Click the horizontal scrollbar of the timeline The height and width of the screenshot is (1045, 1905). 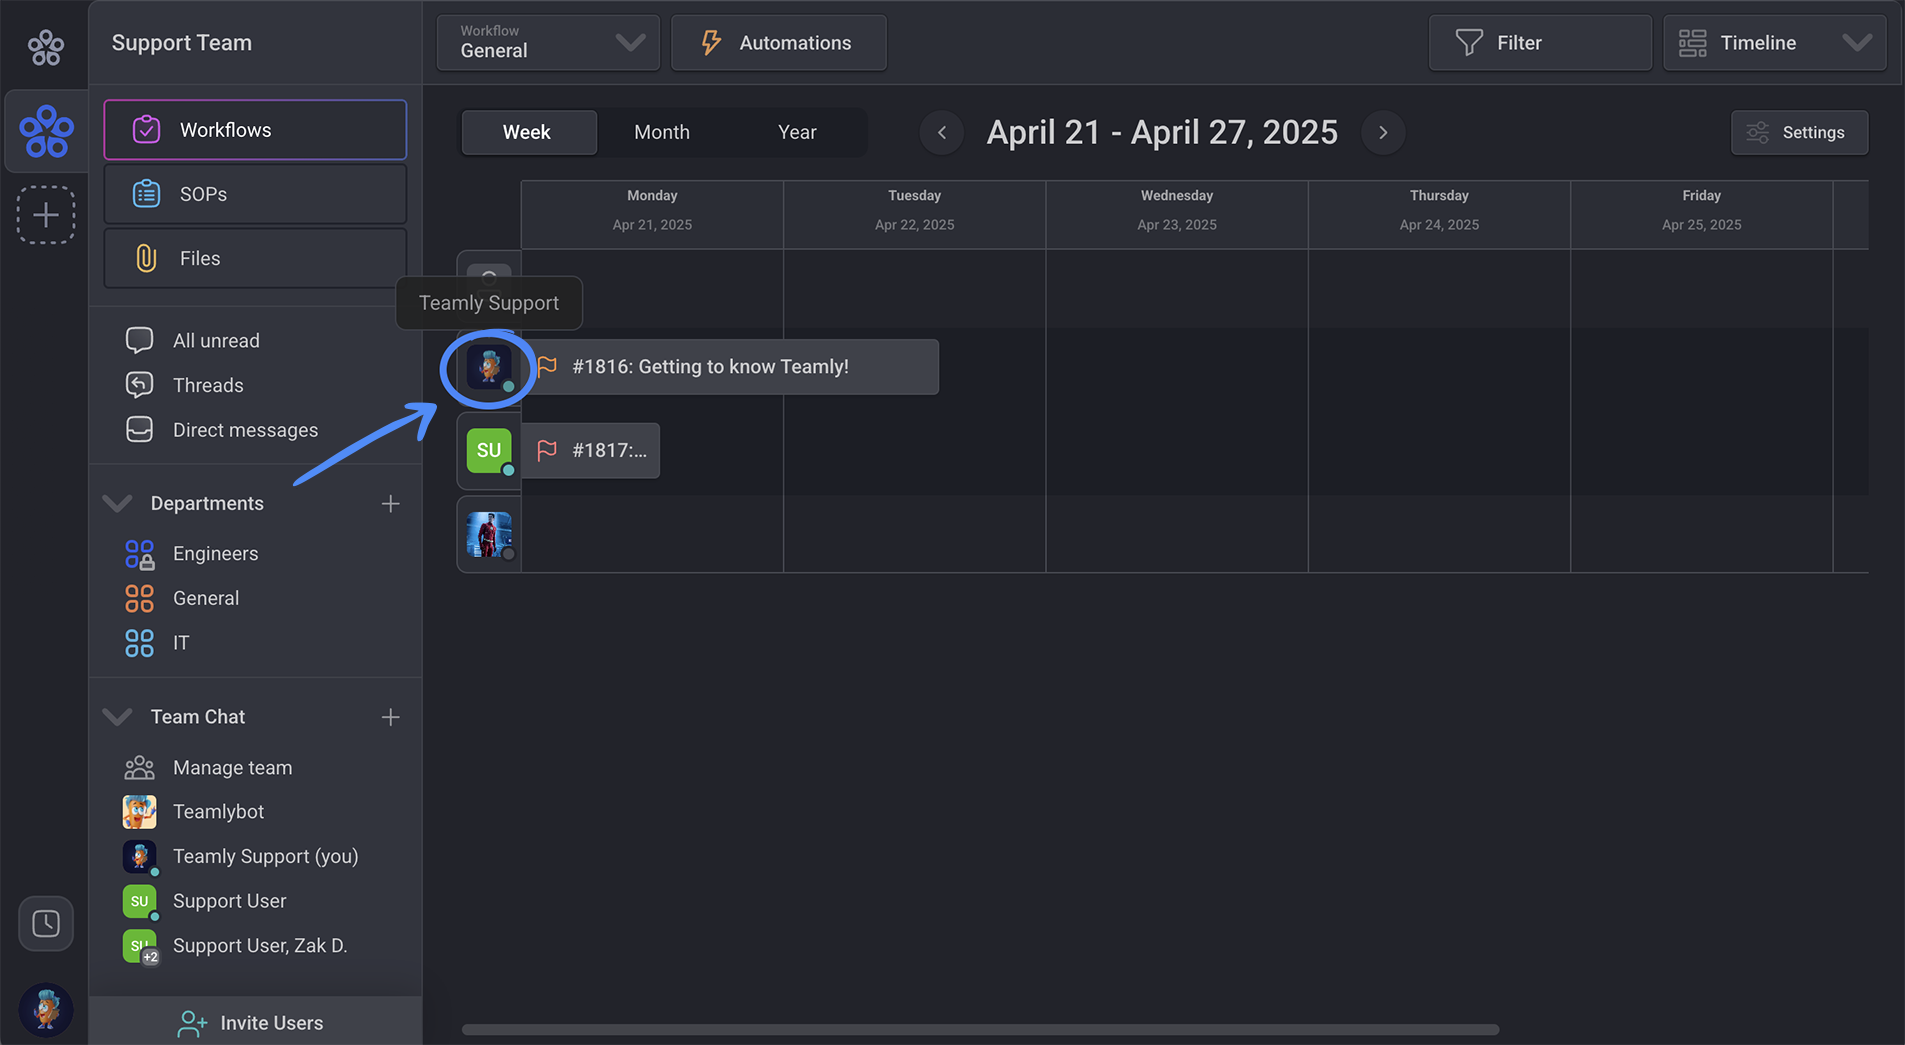980,1029
